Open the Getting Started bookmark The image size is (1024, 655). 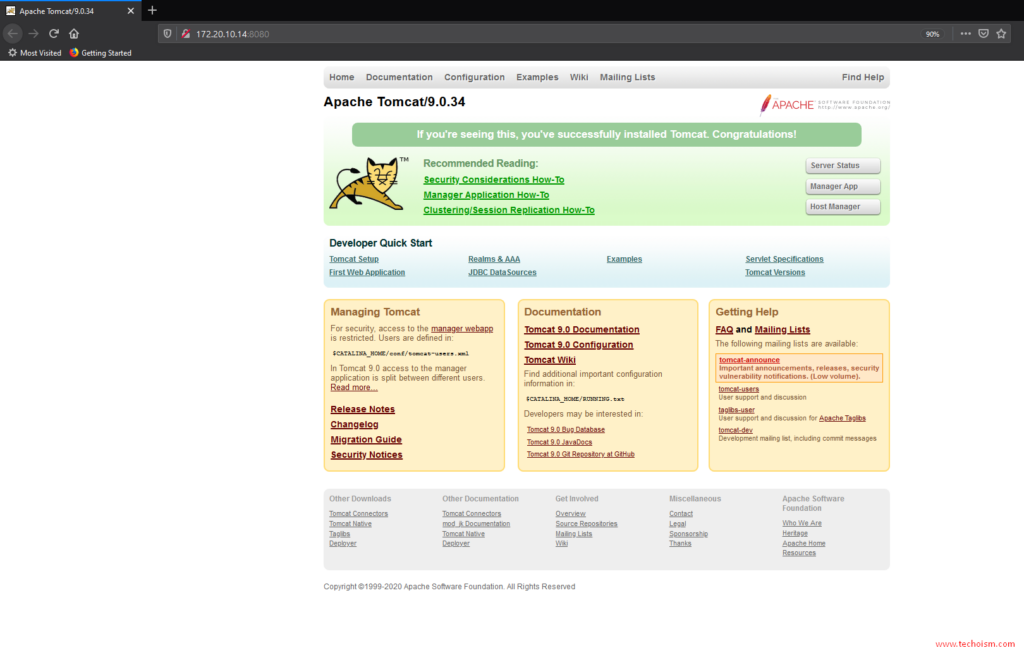[x=101, y=53]
